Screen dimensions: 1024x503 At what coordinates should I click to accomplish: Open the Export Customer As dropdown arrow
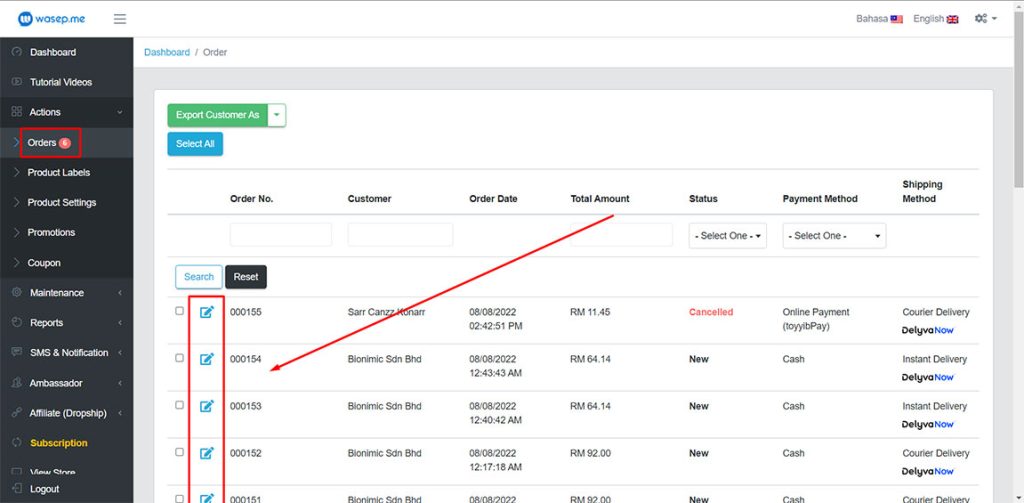click(277, 115)
